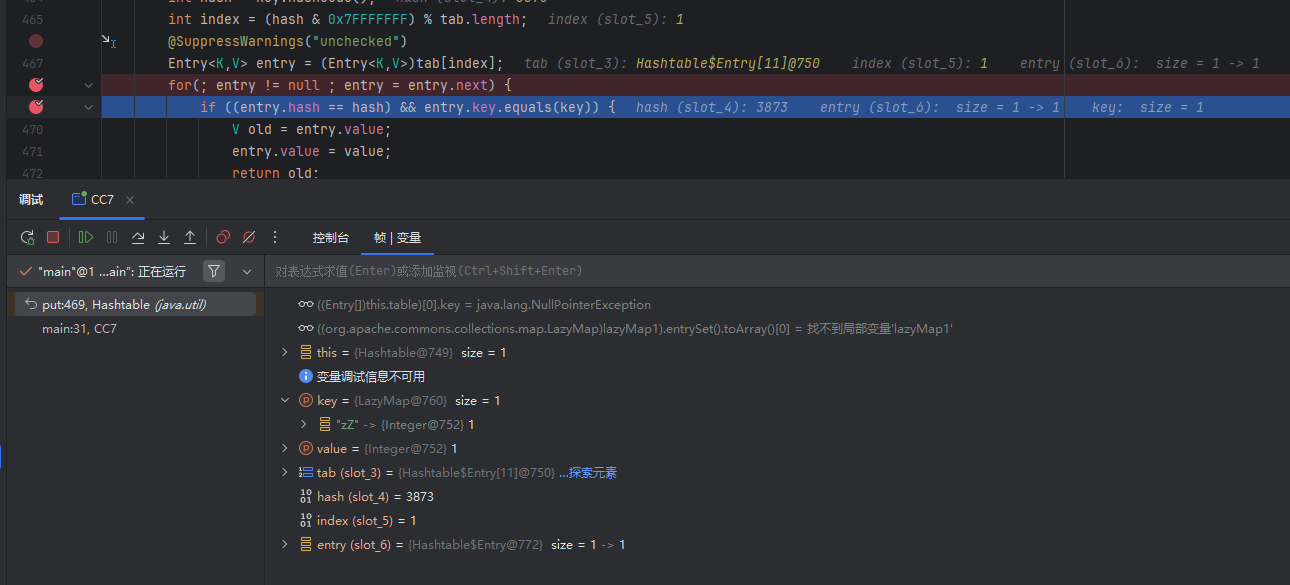Open the thread selector dropdown
Image resolution: width=1290 pixels, height=585 pixels.
(x=247, y=271)
